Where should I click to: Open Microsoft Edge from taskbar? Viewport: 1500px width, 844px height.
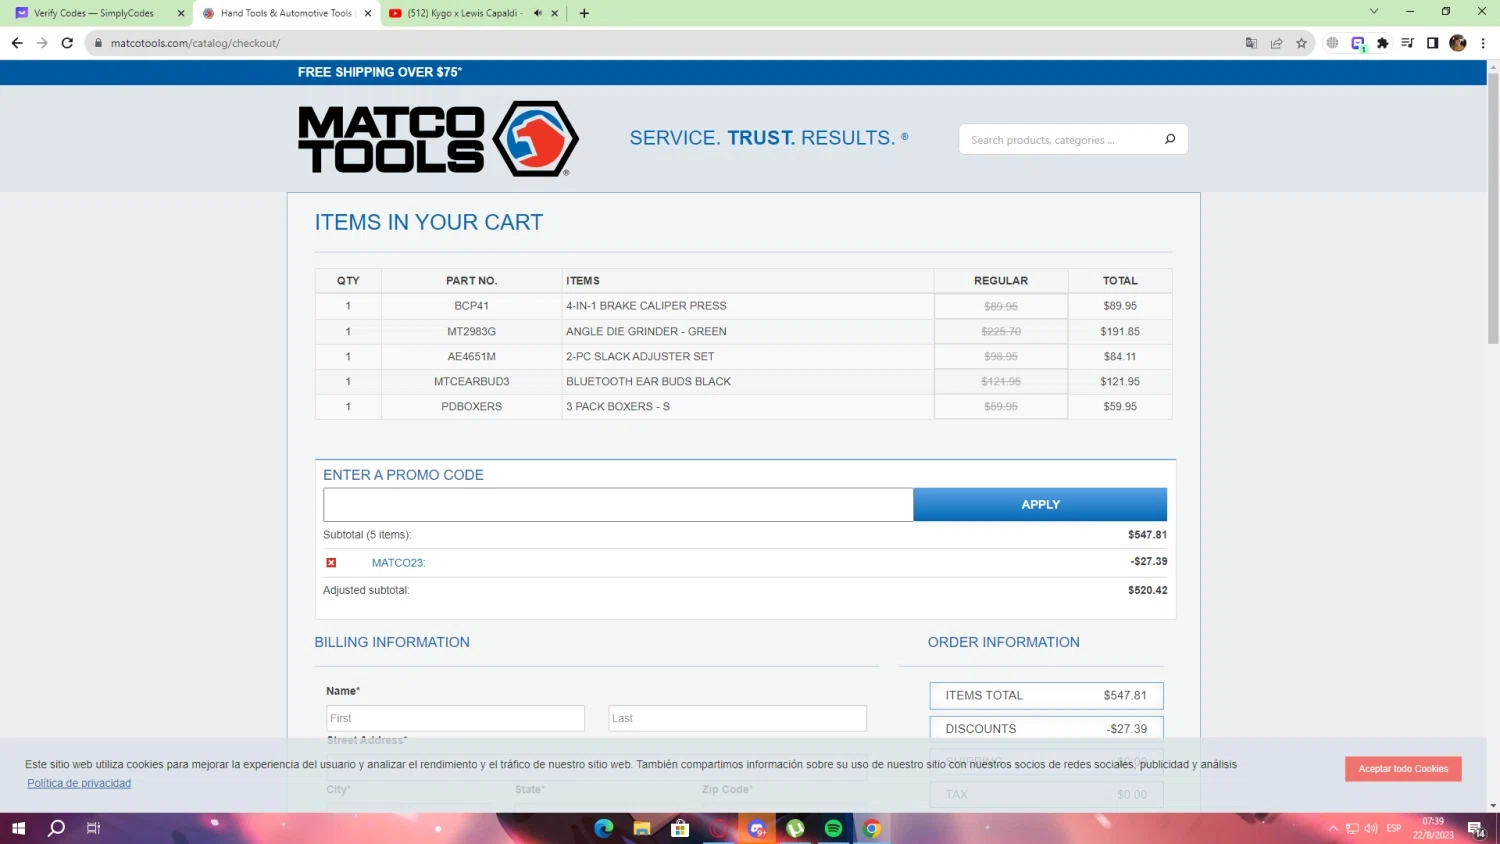(x=604, y=828)
